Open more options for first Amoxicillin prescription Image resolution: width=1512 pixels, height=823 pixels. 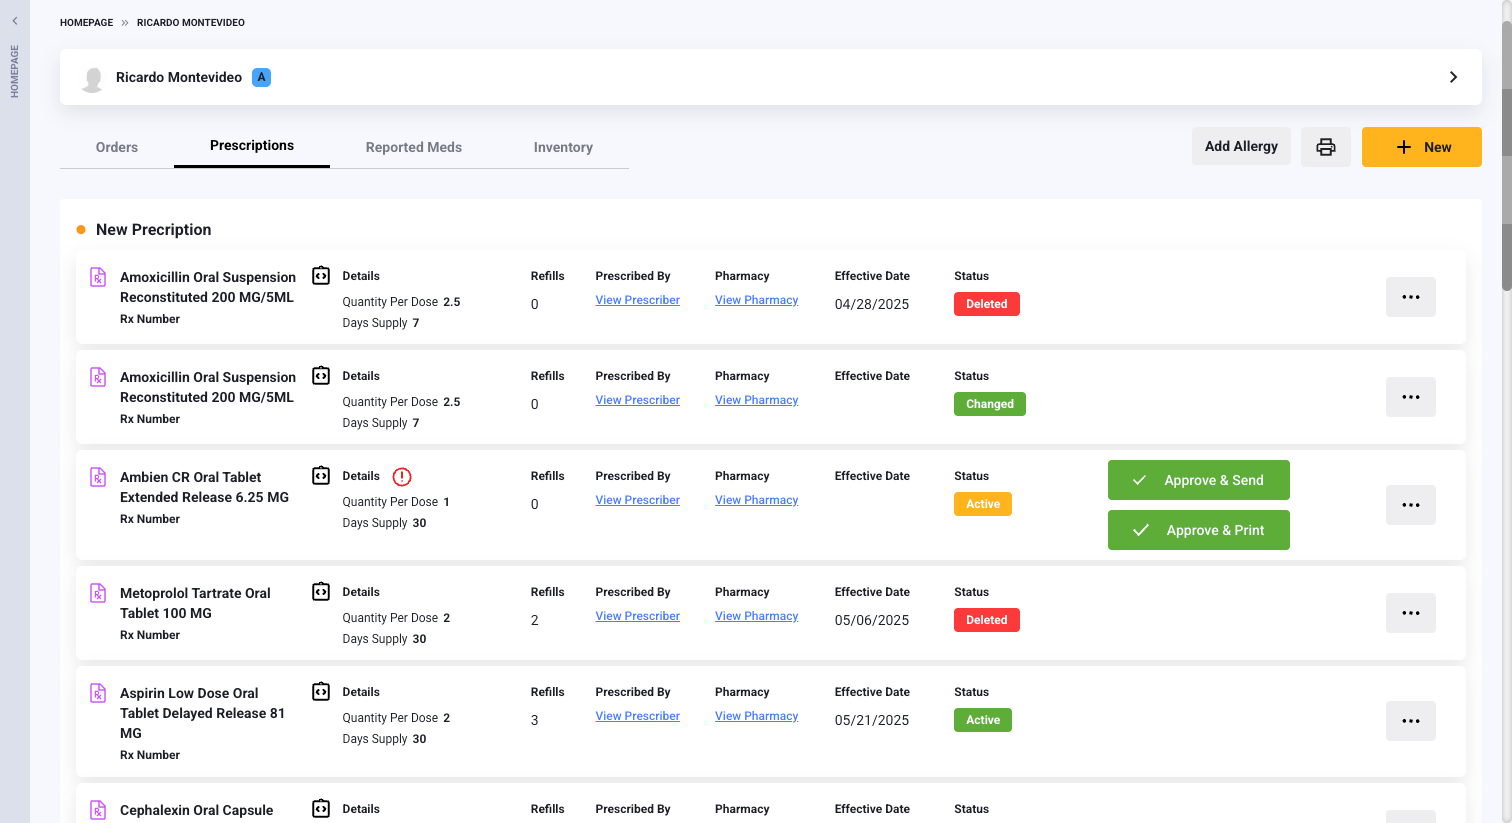pyautogui.click(x=1410, y=297)
